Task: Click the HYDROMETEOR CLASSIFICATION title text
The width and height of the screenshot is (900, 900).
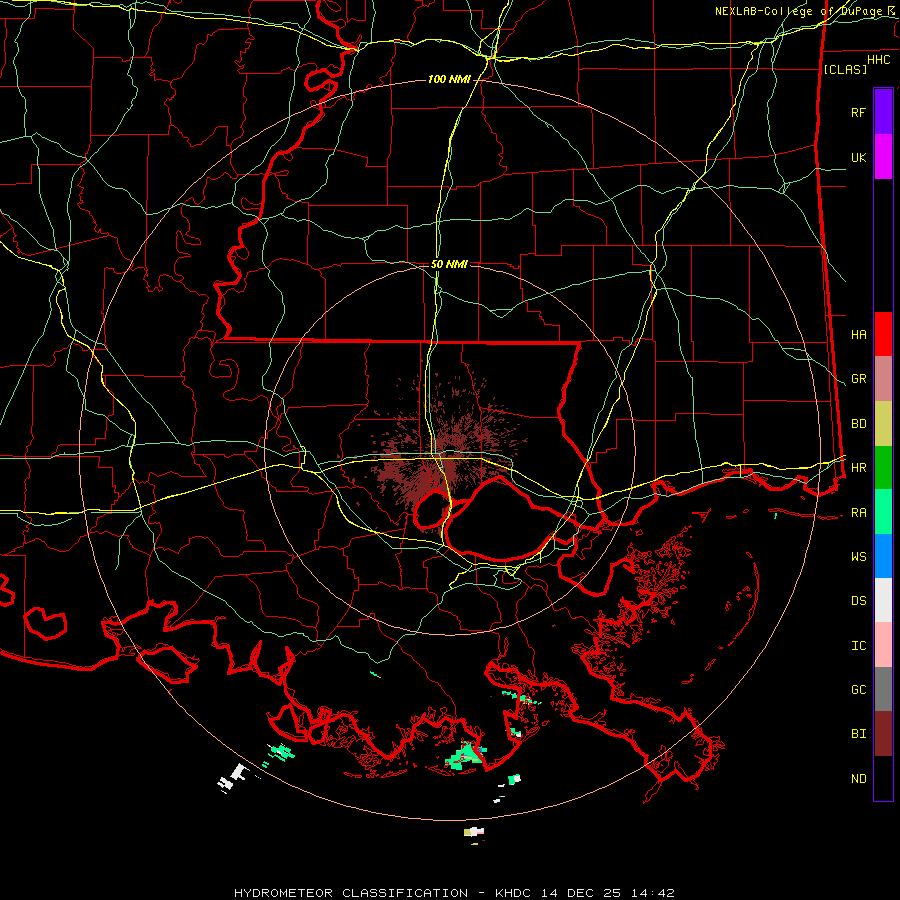Action: point(351,893)
